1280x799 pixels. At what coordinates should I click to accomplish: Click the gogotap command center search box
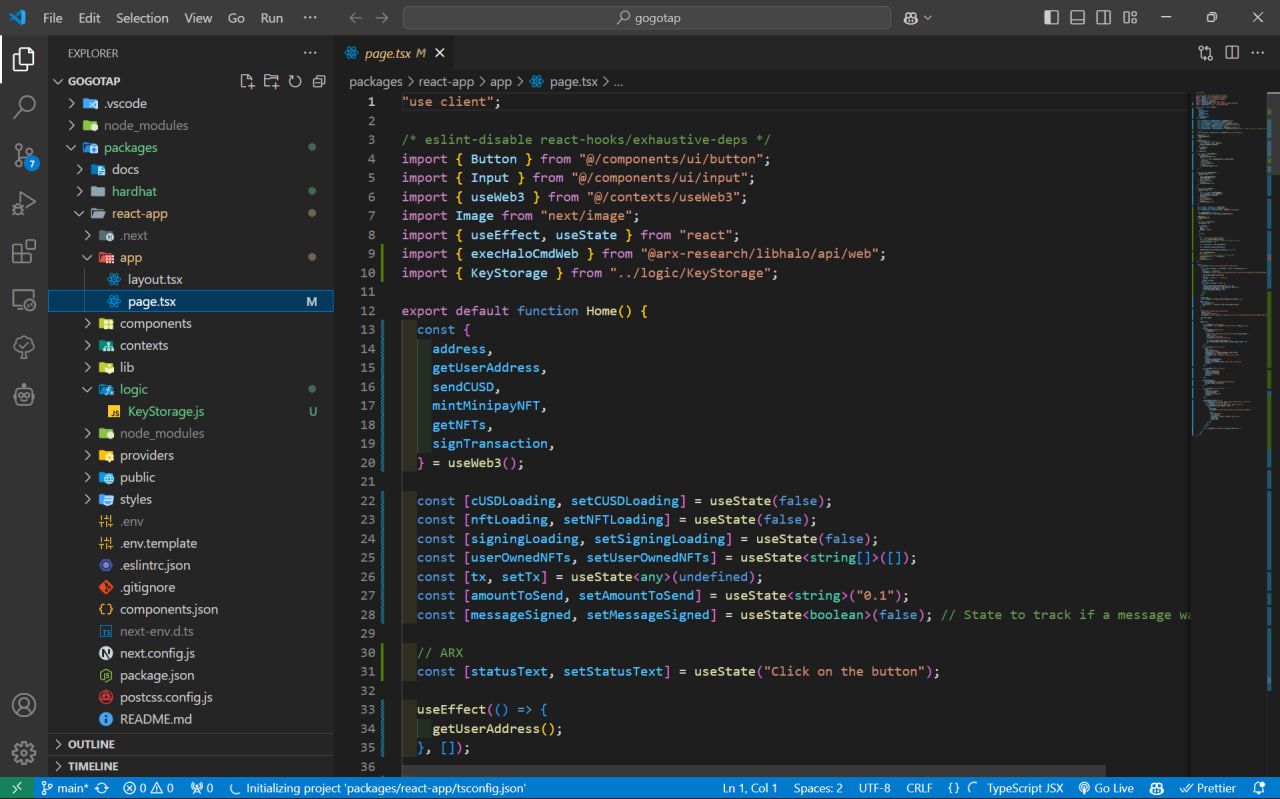click(x=647, y=18)
